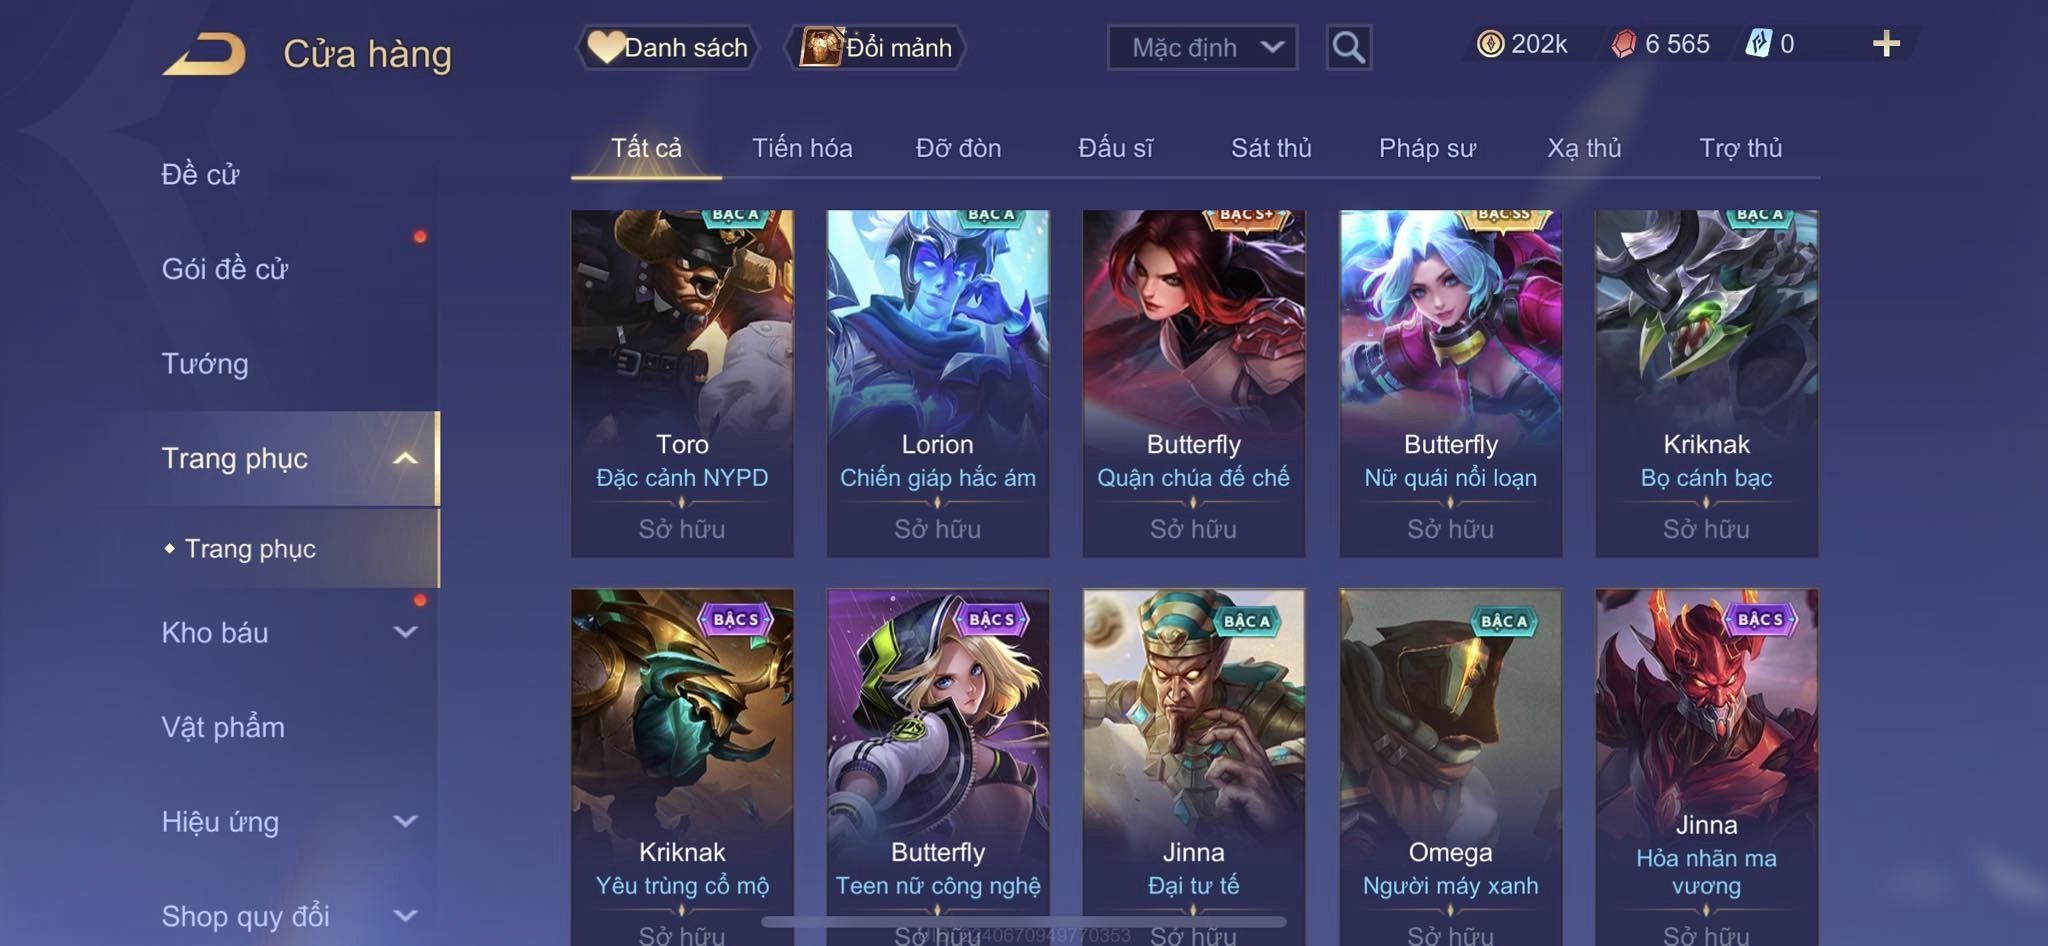Select the Trang phục sub-item
This screenshot has height=946, width=2048.
point(250,548)
